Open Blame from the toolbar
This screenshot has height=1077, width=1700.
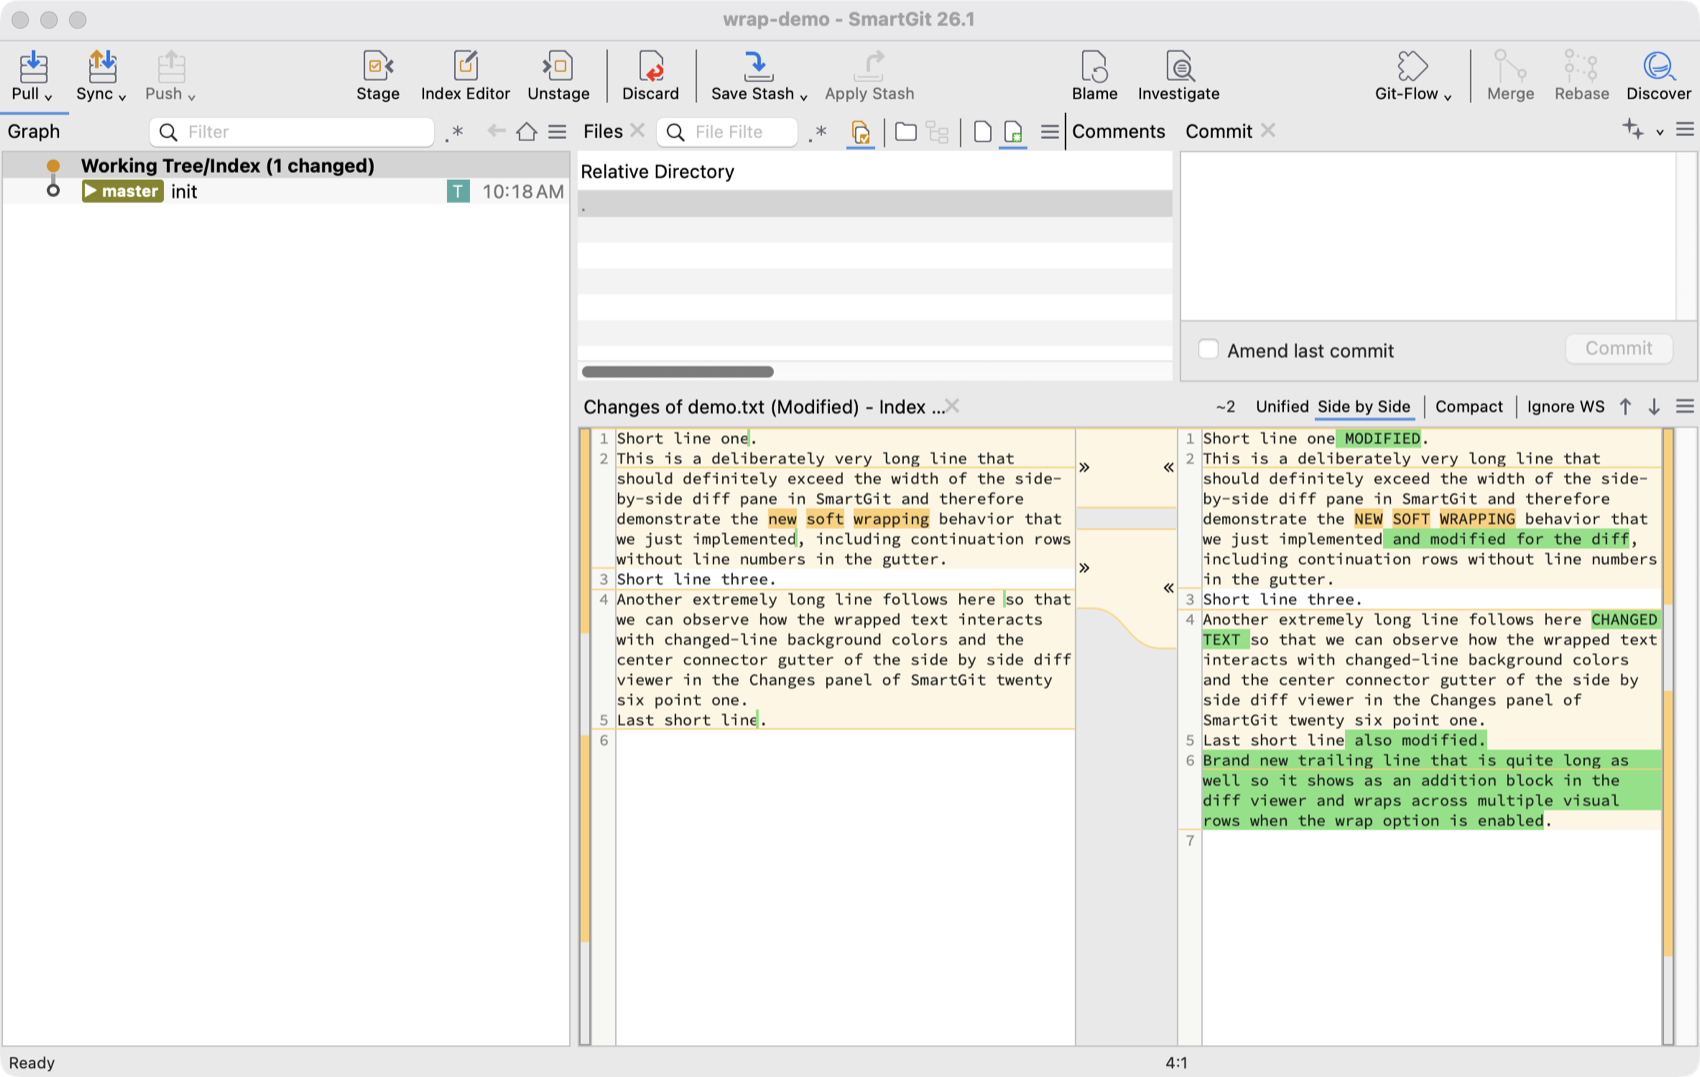1094,67
